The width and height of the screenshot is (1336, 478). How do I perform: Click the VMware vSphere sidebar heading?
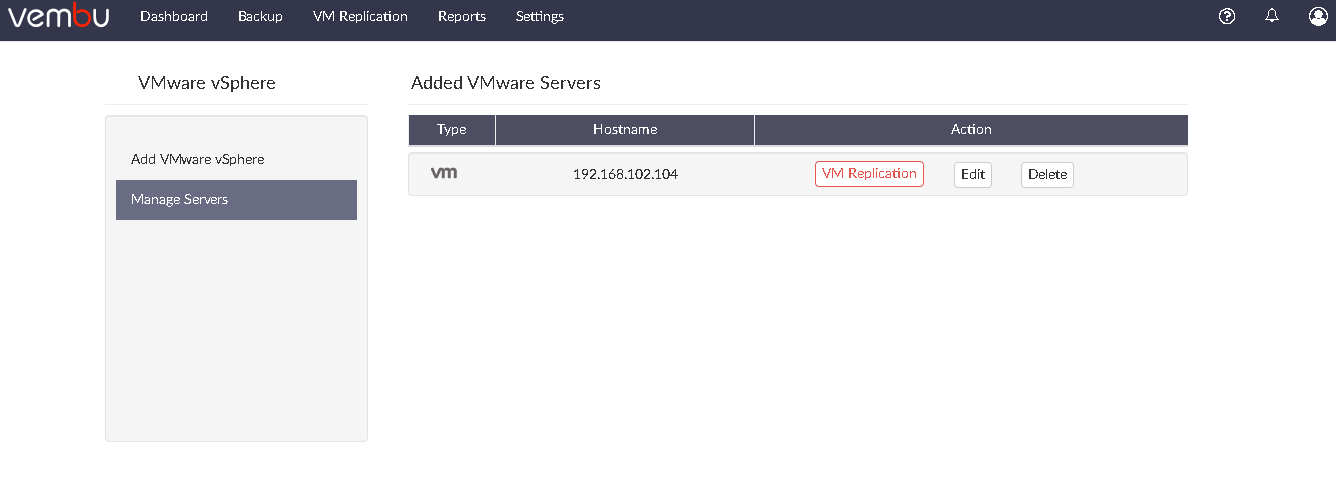[x=207, y=83]
